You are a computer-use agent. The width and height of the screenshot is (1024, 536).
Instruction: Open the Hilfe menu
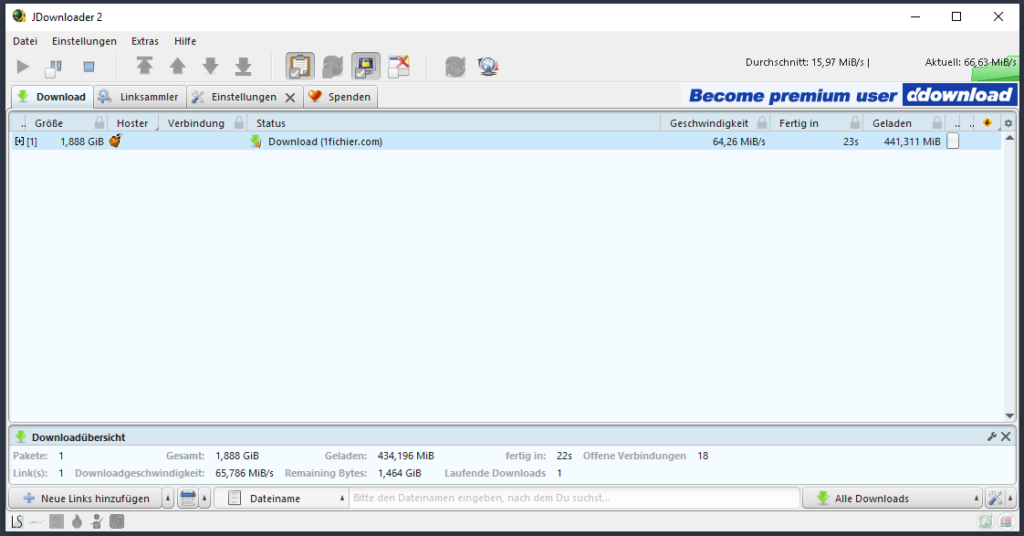tap(185, 41)
